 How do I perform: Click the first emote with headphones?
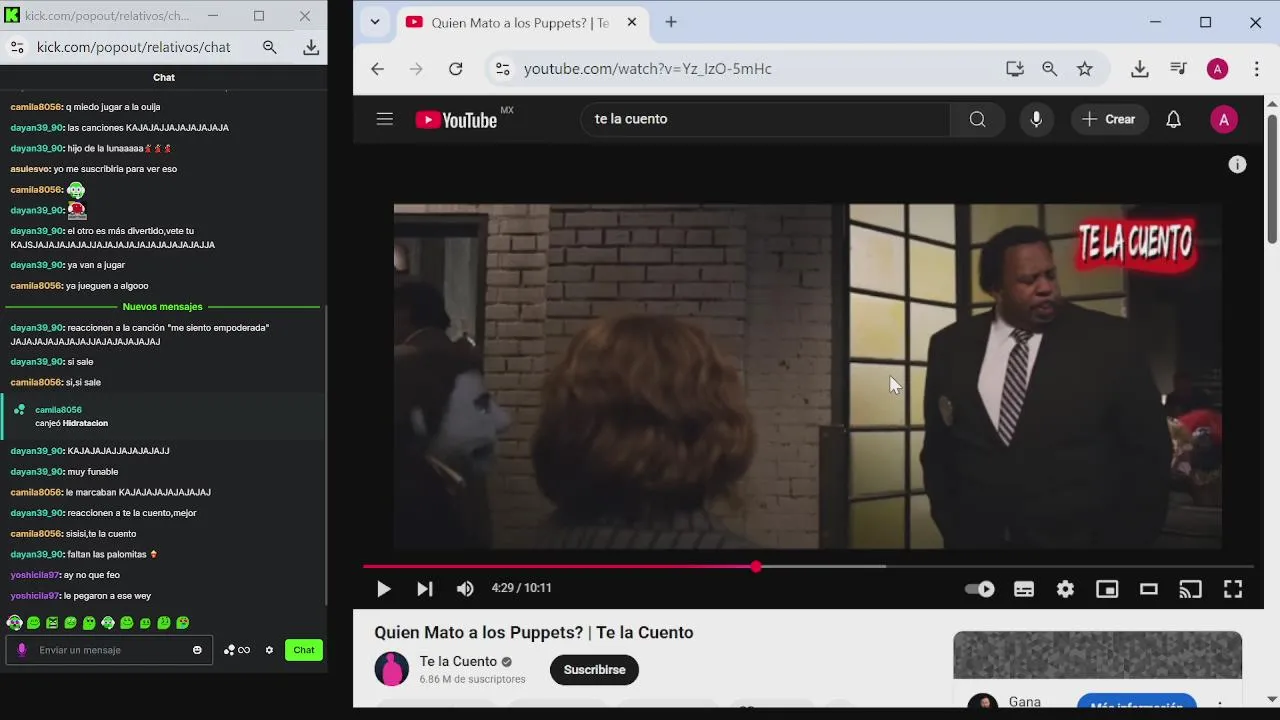pyautogui.click(x=14, y=623)
